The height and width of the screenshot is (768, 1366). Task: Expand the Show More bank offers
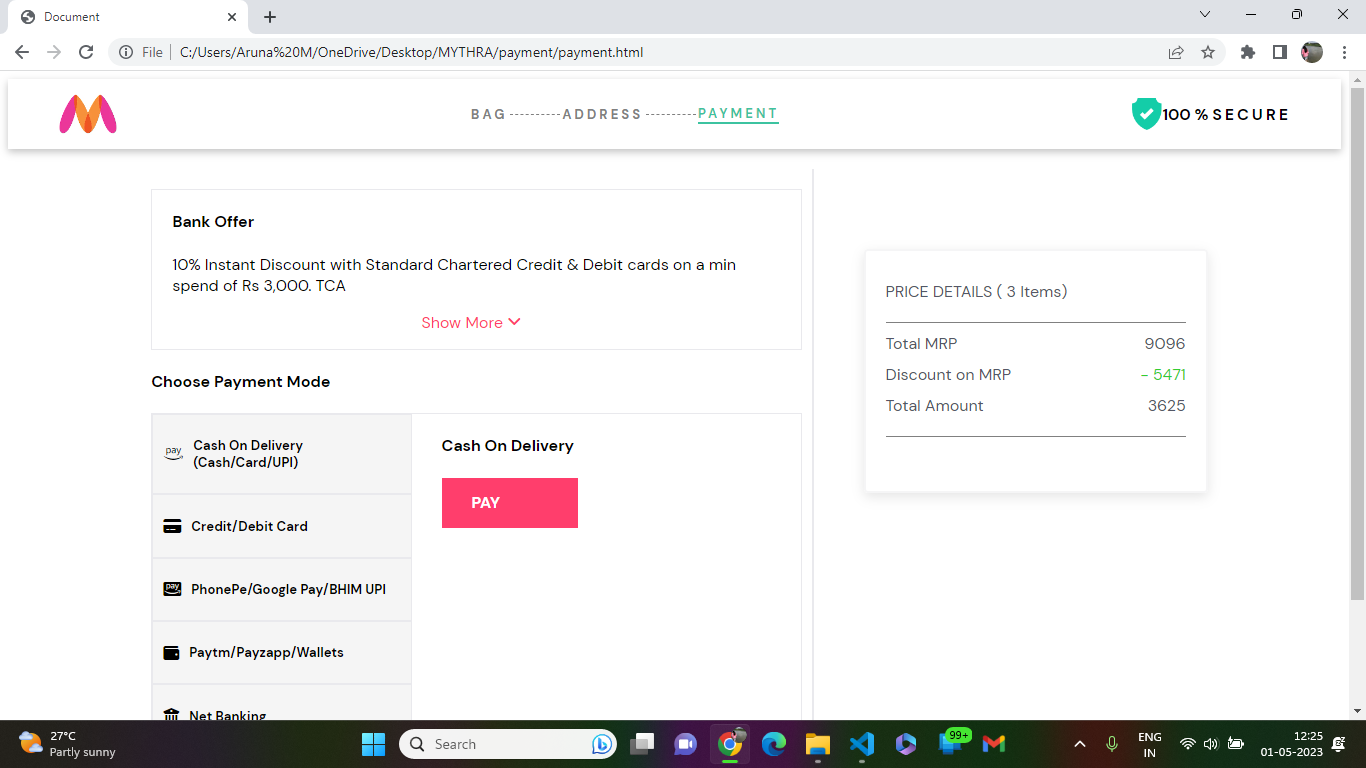click(471, 322)
